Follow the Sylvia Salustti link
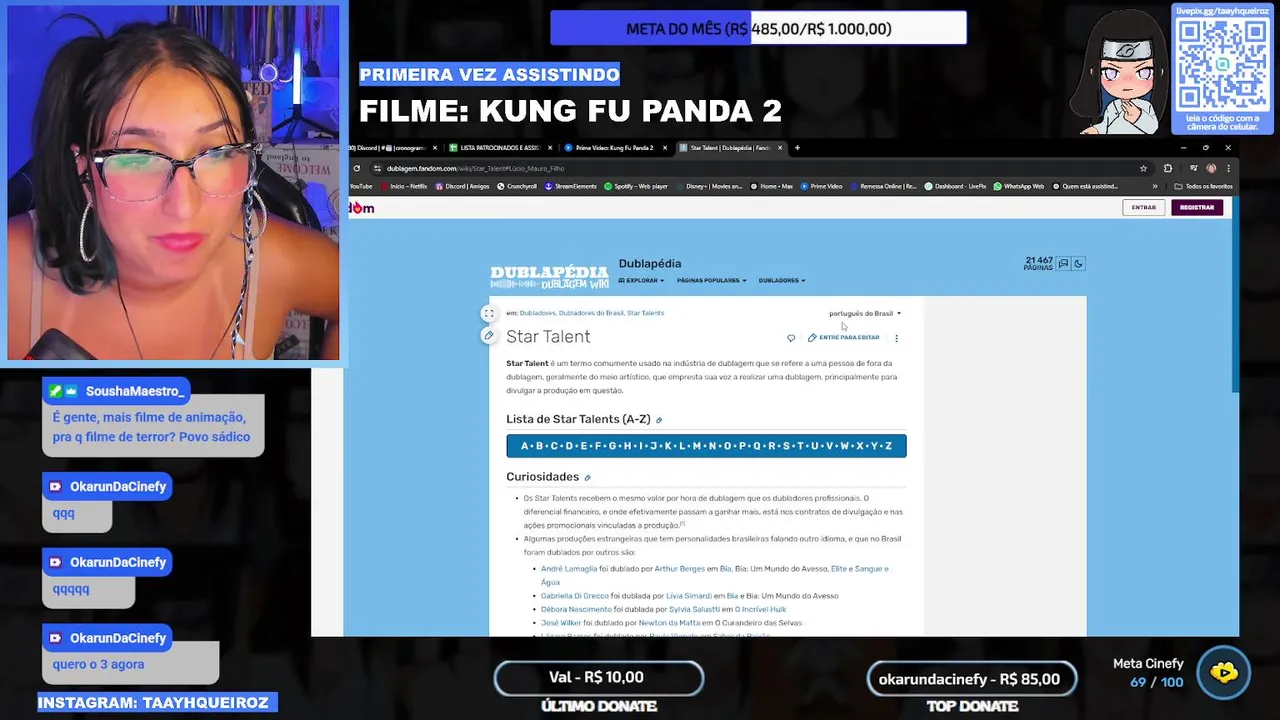Image resolution: width=1280 pixels, height=720 pixels. (693, 610)
